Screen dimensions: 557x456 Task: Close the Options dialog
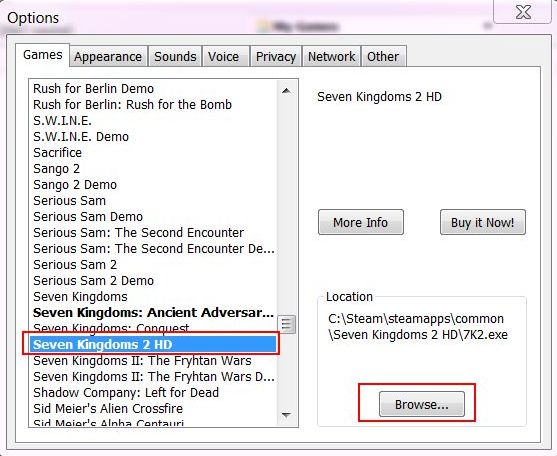[x=523, y=12]
